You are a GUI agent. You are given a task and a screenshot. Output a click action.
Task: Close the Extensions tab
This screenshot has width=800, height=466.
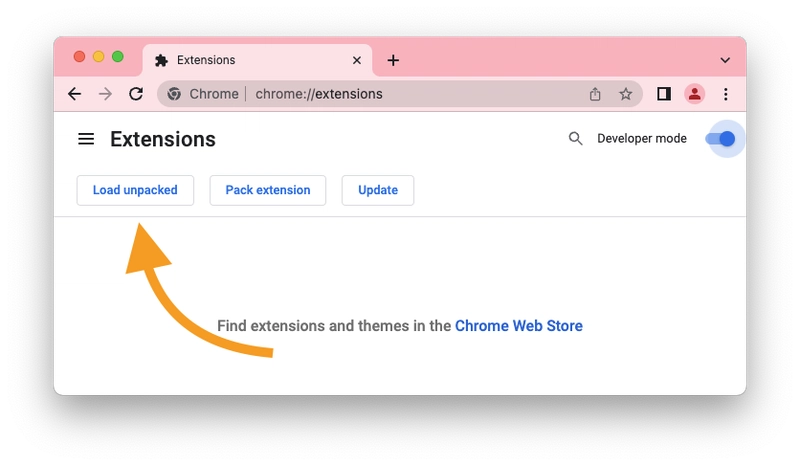click(x=357, y=60)
